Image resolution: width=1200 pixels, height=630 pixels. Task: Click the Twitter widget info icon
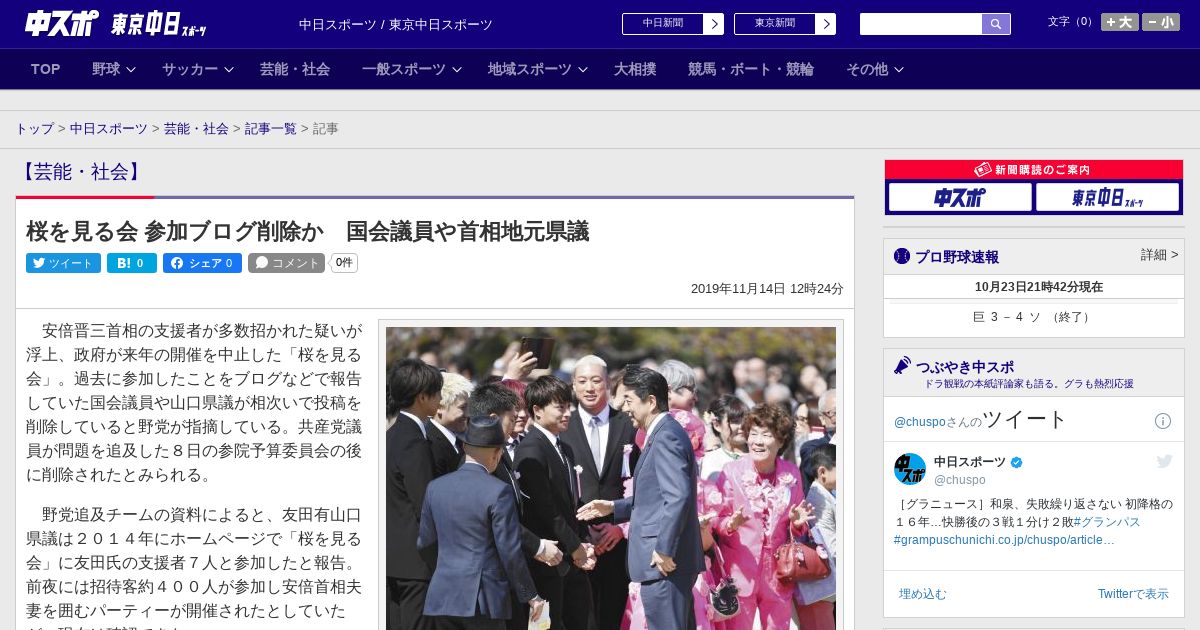1163,421
